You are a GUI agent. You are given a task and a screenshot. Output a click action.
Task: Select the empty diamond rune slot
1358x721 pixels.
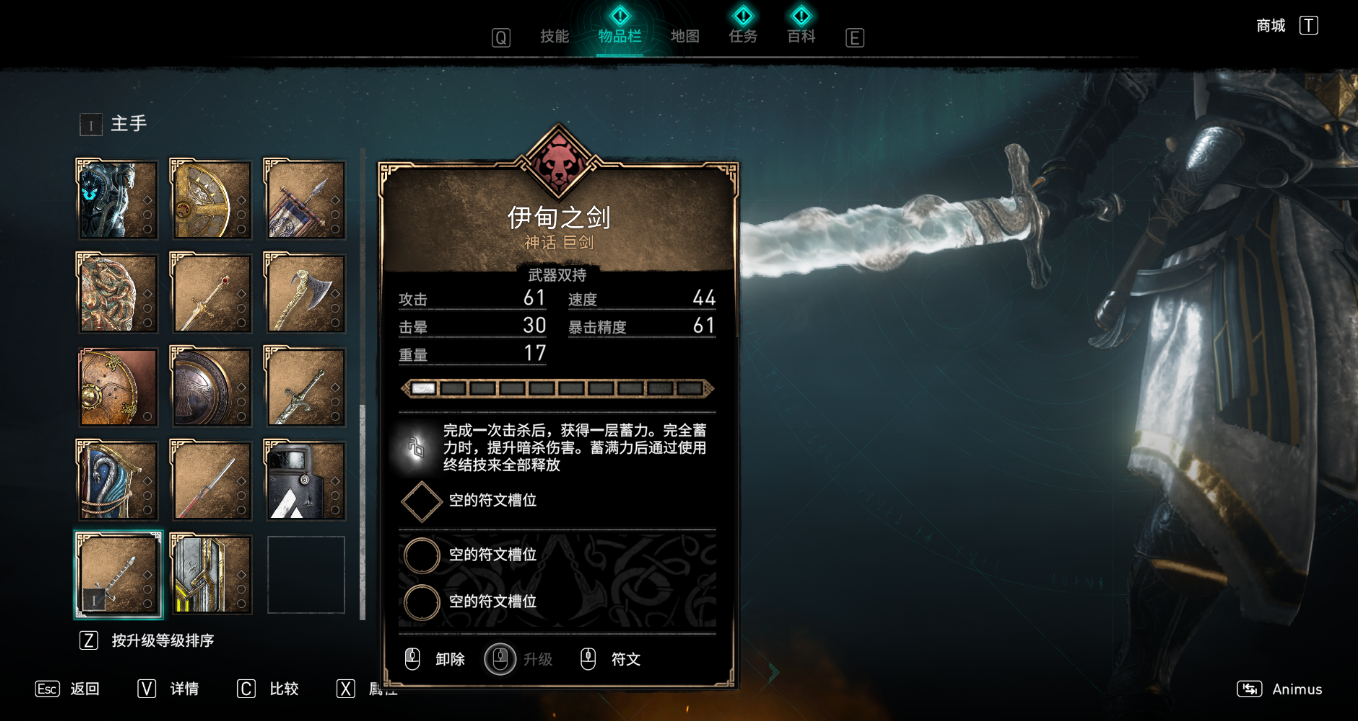coord(422,501)
